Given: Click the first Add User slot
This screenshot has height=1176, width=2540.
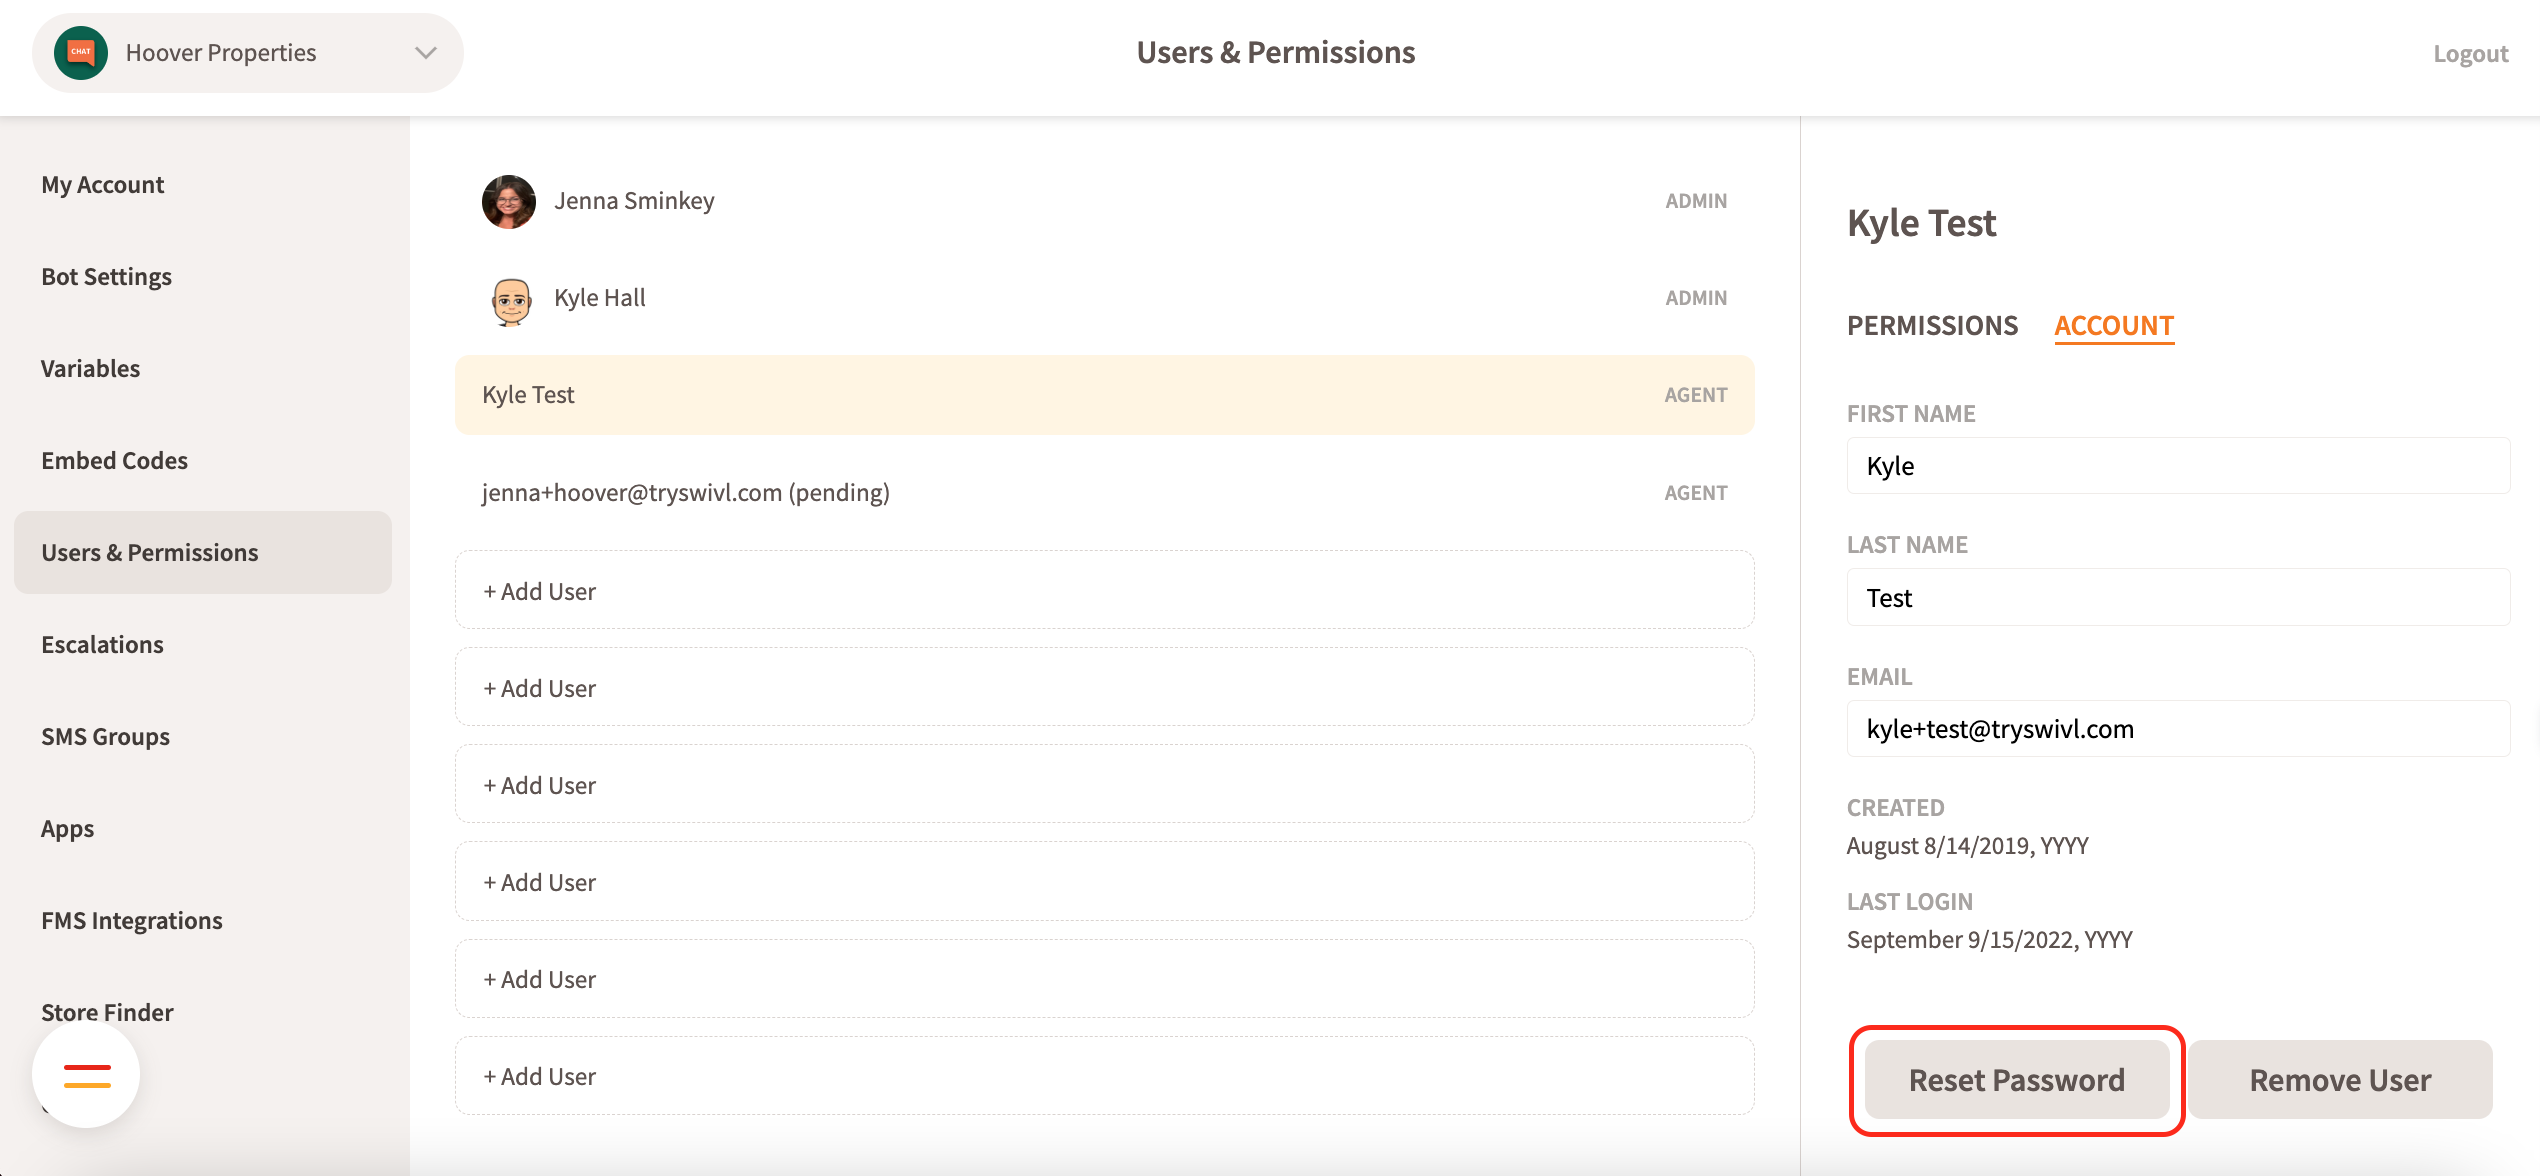Looking at the screenshot, I should coord(1104,591).
